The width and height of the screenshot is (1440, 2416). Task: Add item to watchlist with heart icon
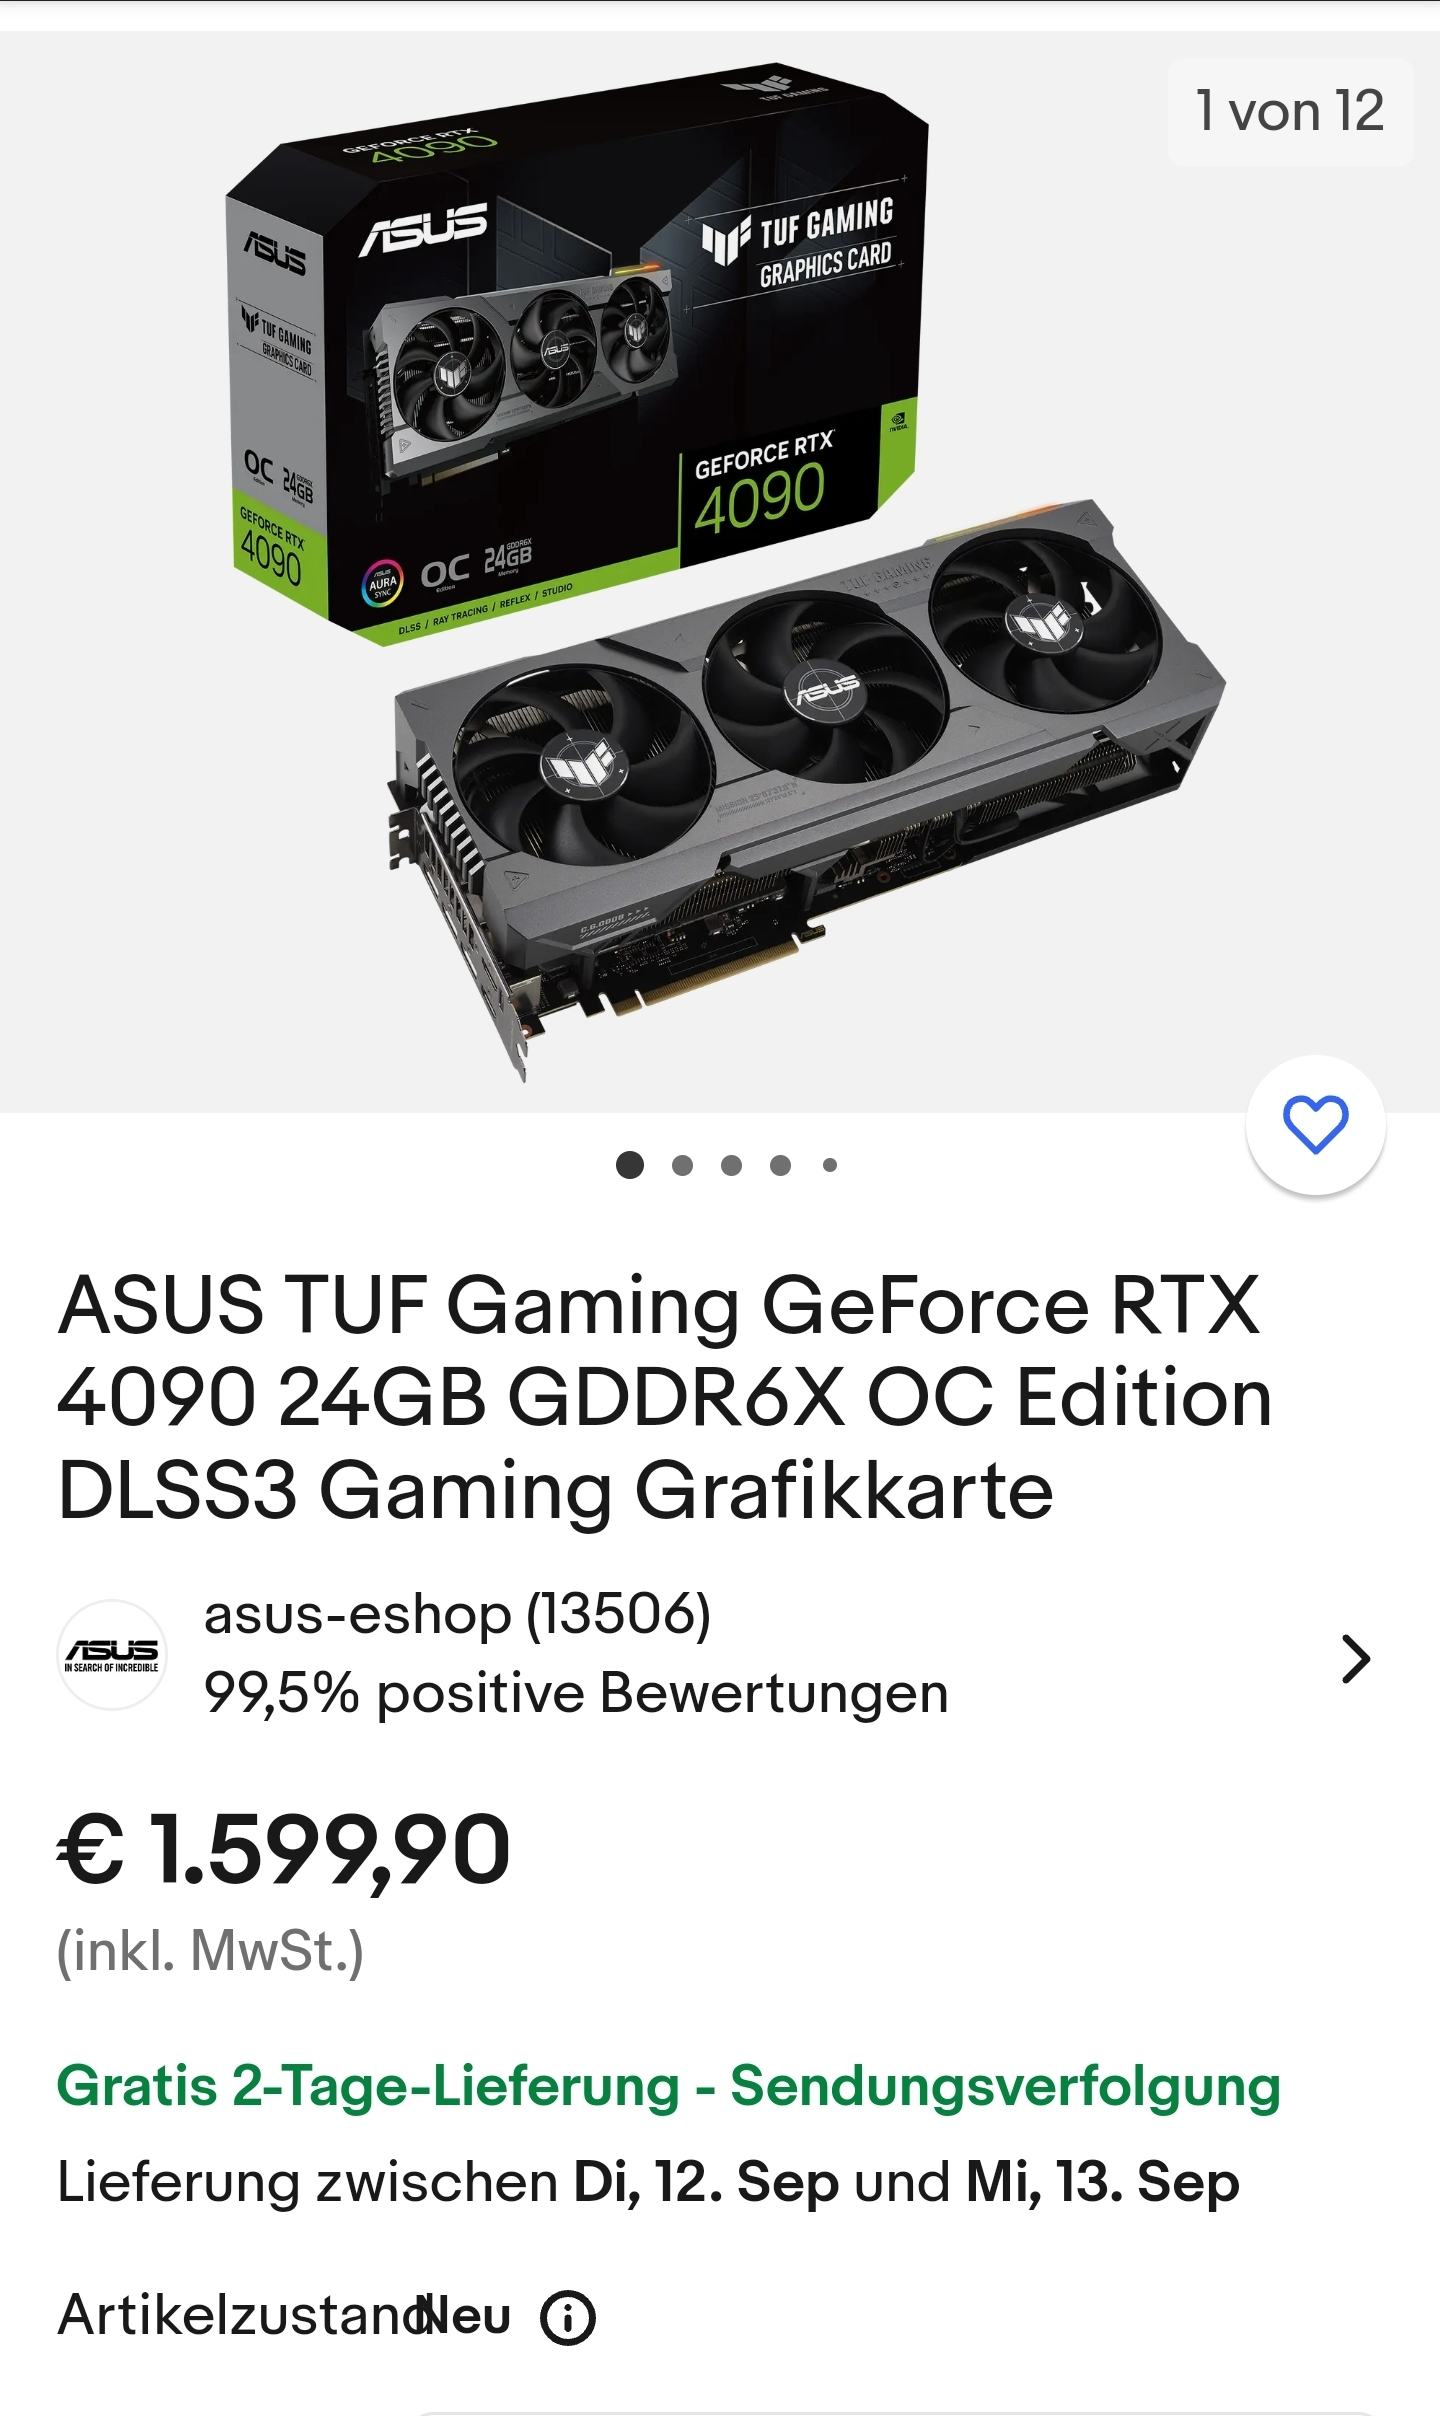point(1315,1126)
